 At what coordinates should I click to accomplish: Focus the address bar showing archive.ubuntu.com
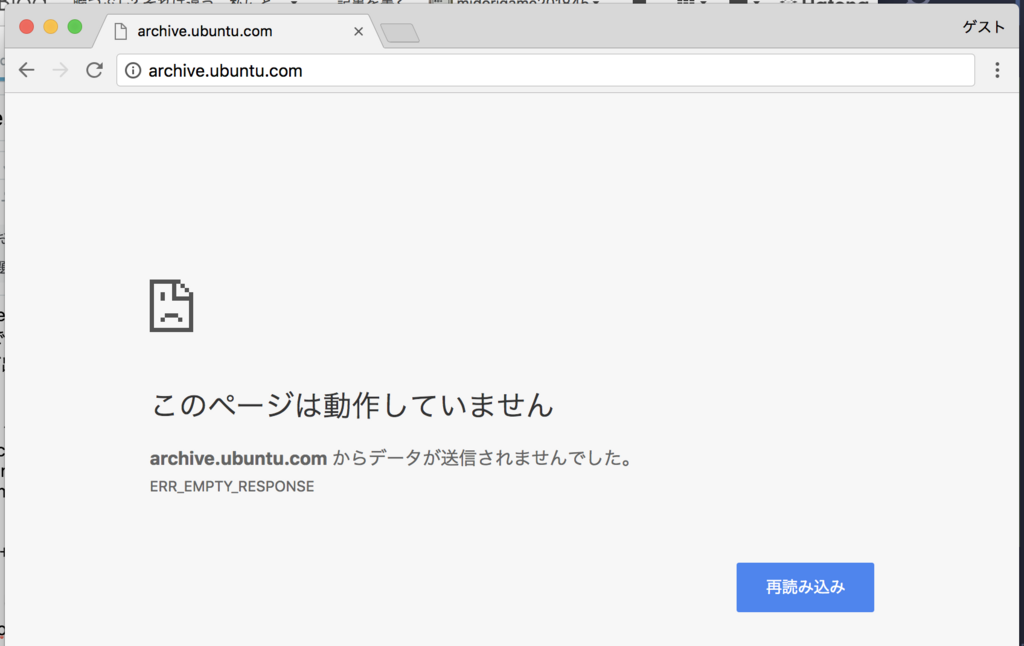tap(545, 71)
